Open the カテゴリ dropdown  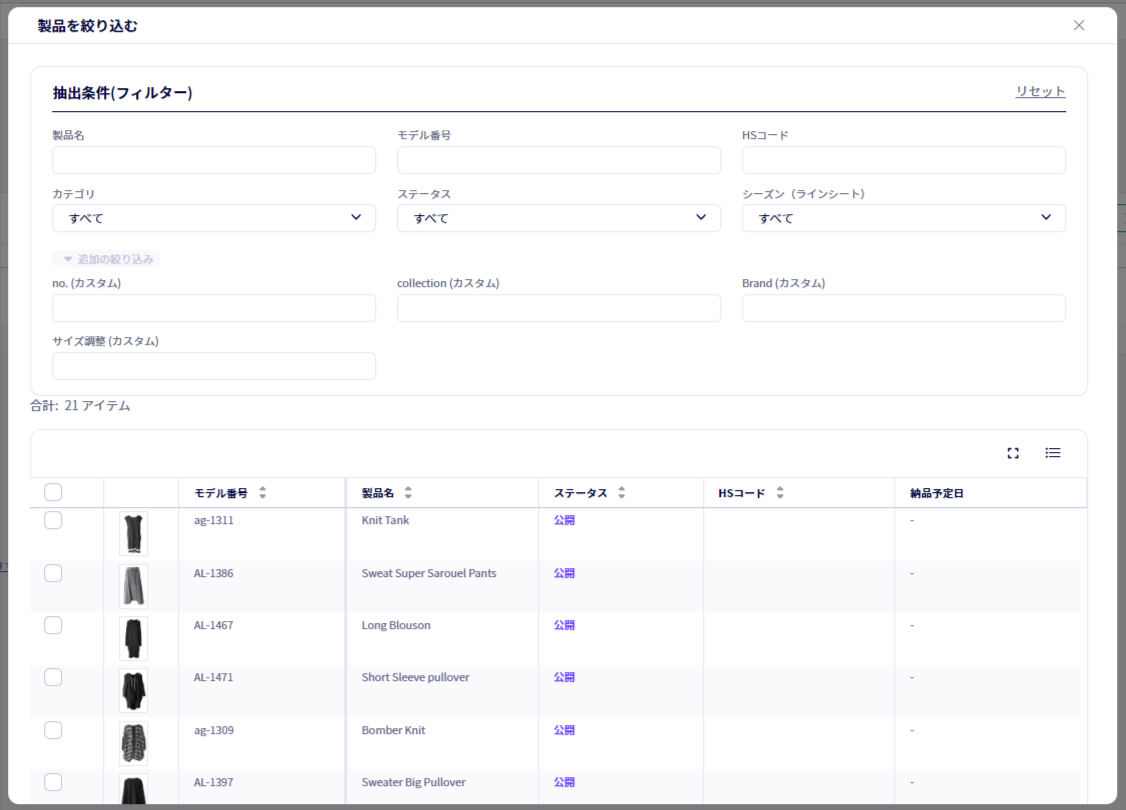[x=214, y=218]
